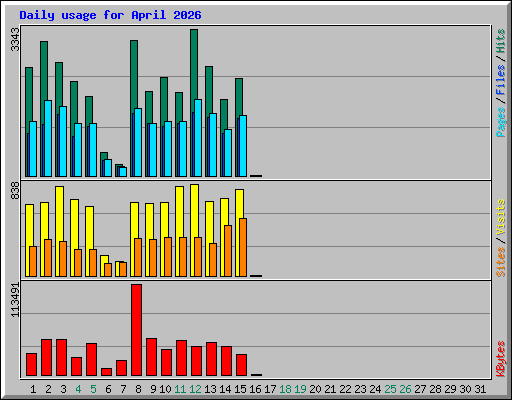Click the cyan 'Pages' legend label

coord(501,122)
